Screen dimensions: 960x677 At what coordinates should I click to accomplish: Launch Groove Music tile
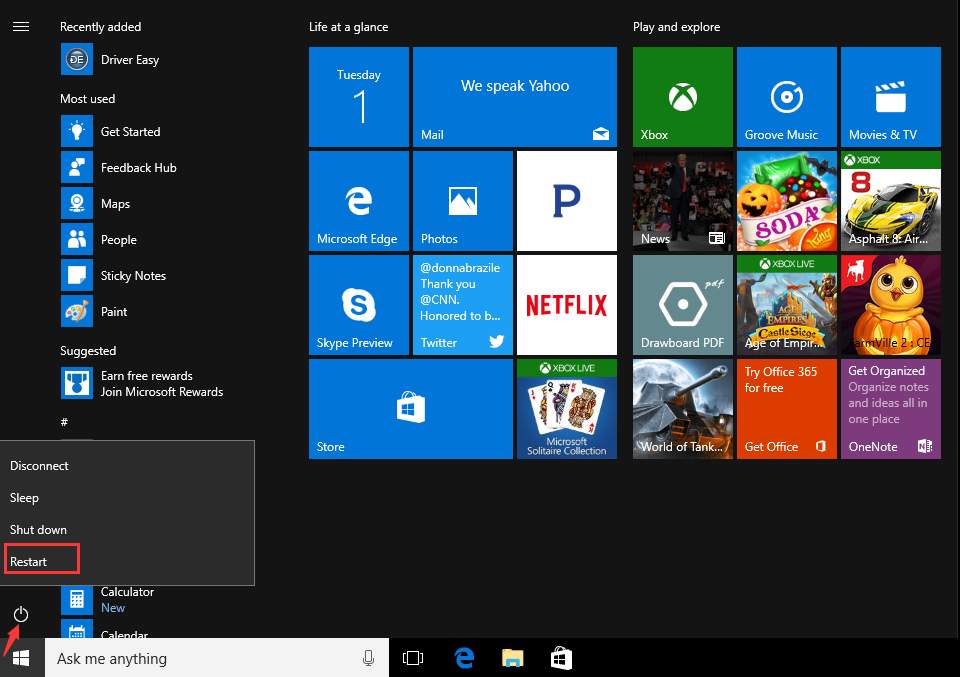click(787, 97)
